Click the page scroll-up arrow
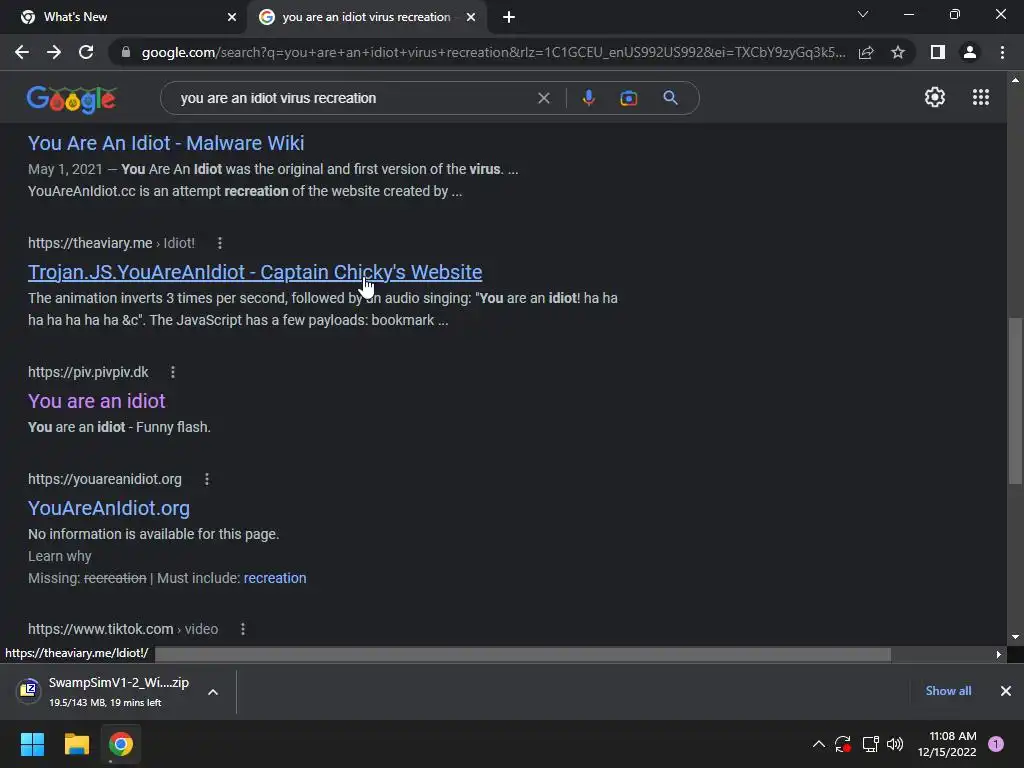The image size is (1024, 768). click(x=1015, y=80)
